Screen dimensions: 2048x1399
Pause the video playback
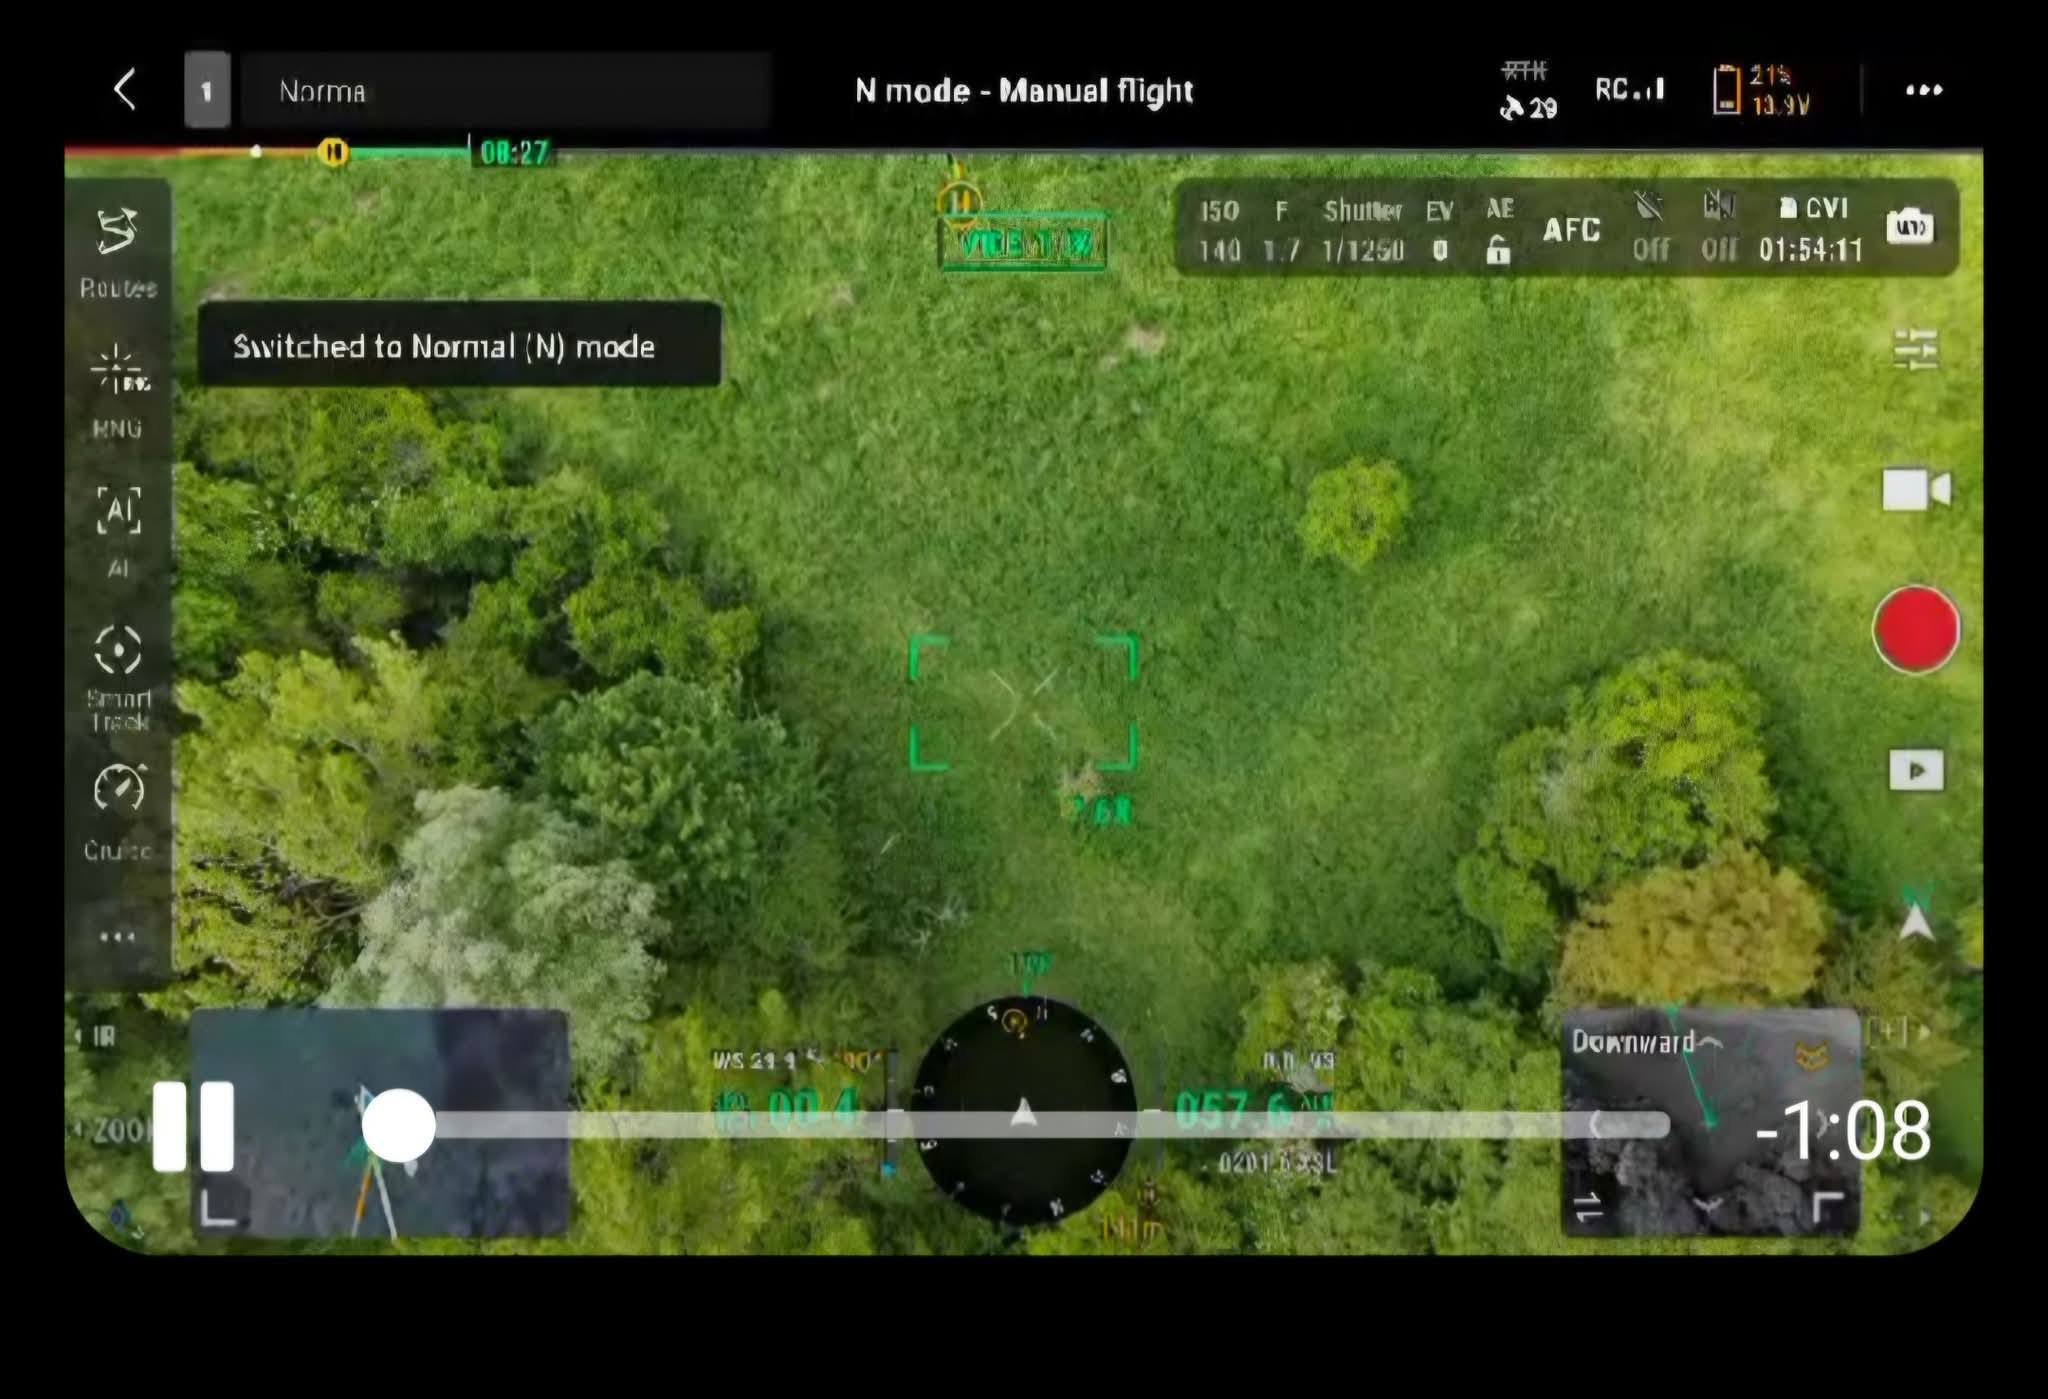[193, 1126]
